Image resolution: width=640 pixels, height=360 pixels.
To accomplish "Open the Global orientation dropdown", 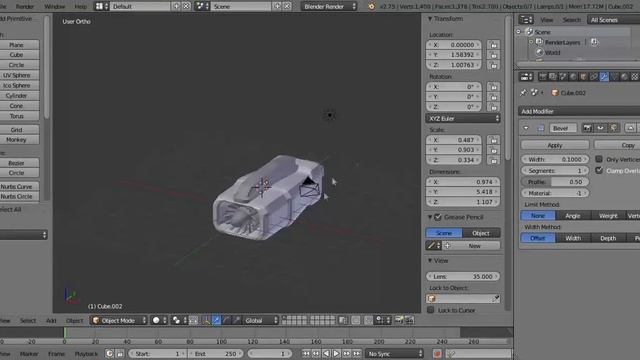I will [261, 321].
